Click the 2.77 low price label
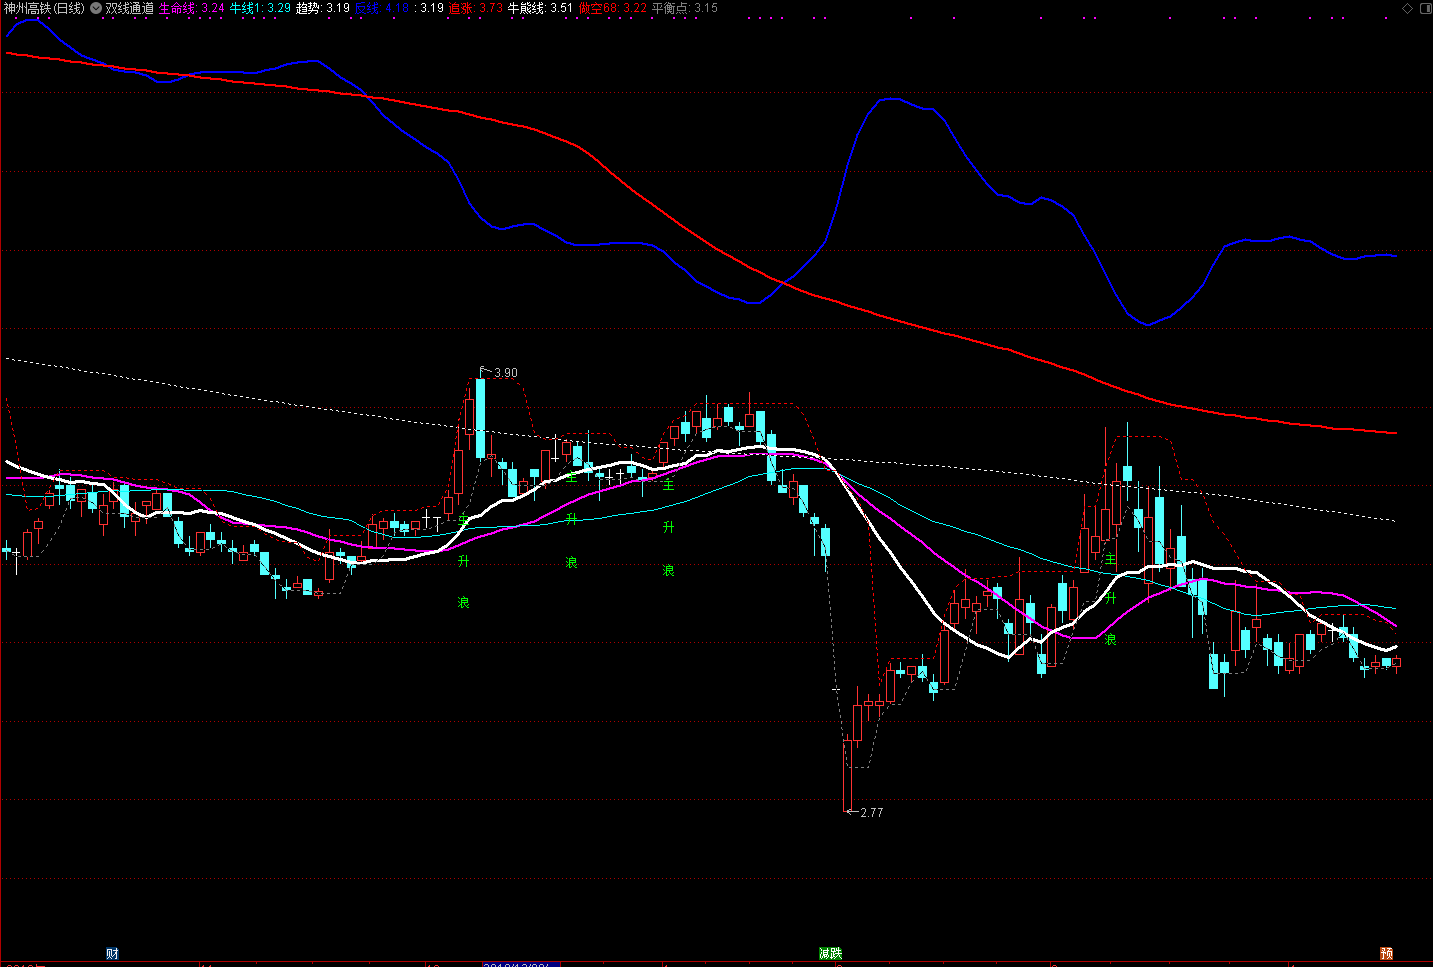 coord(872,813)
